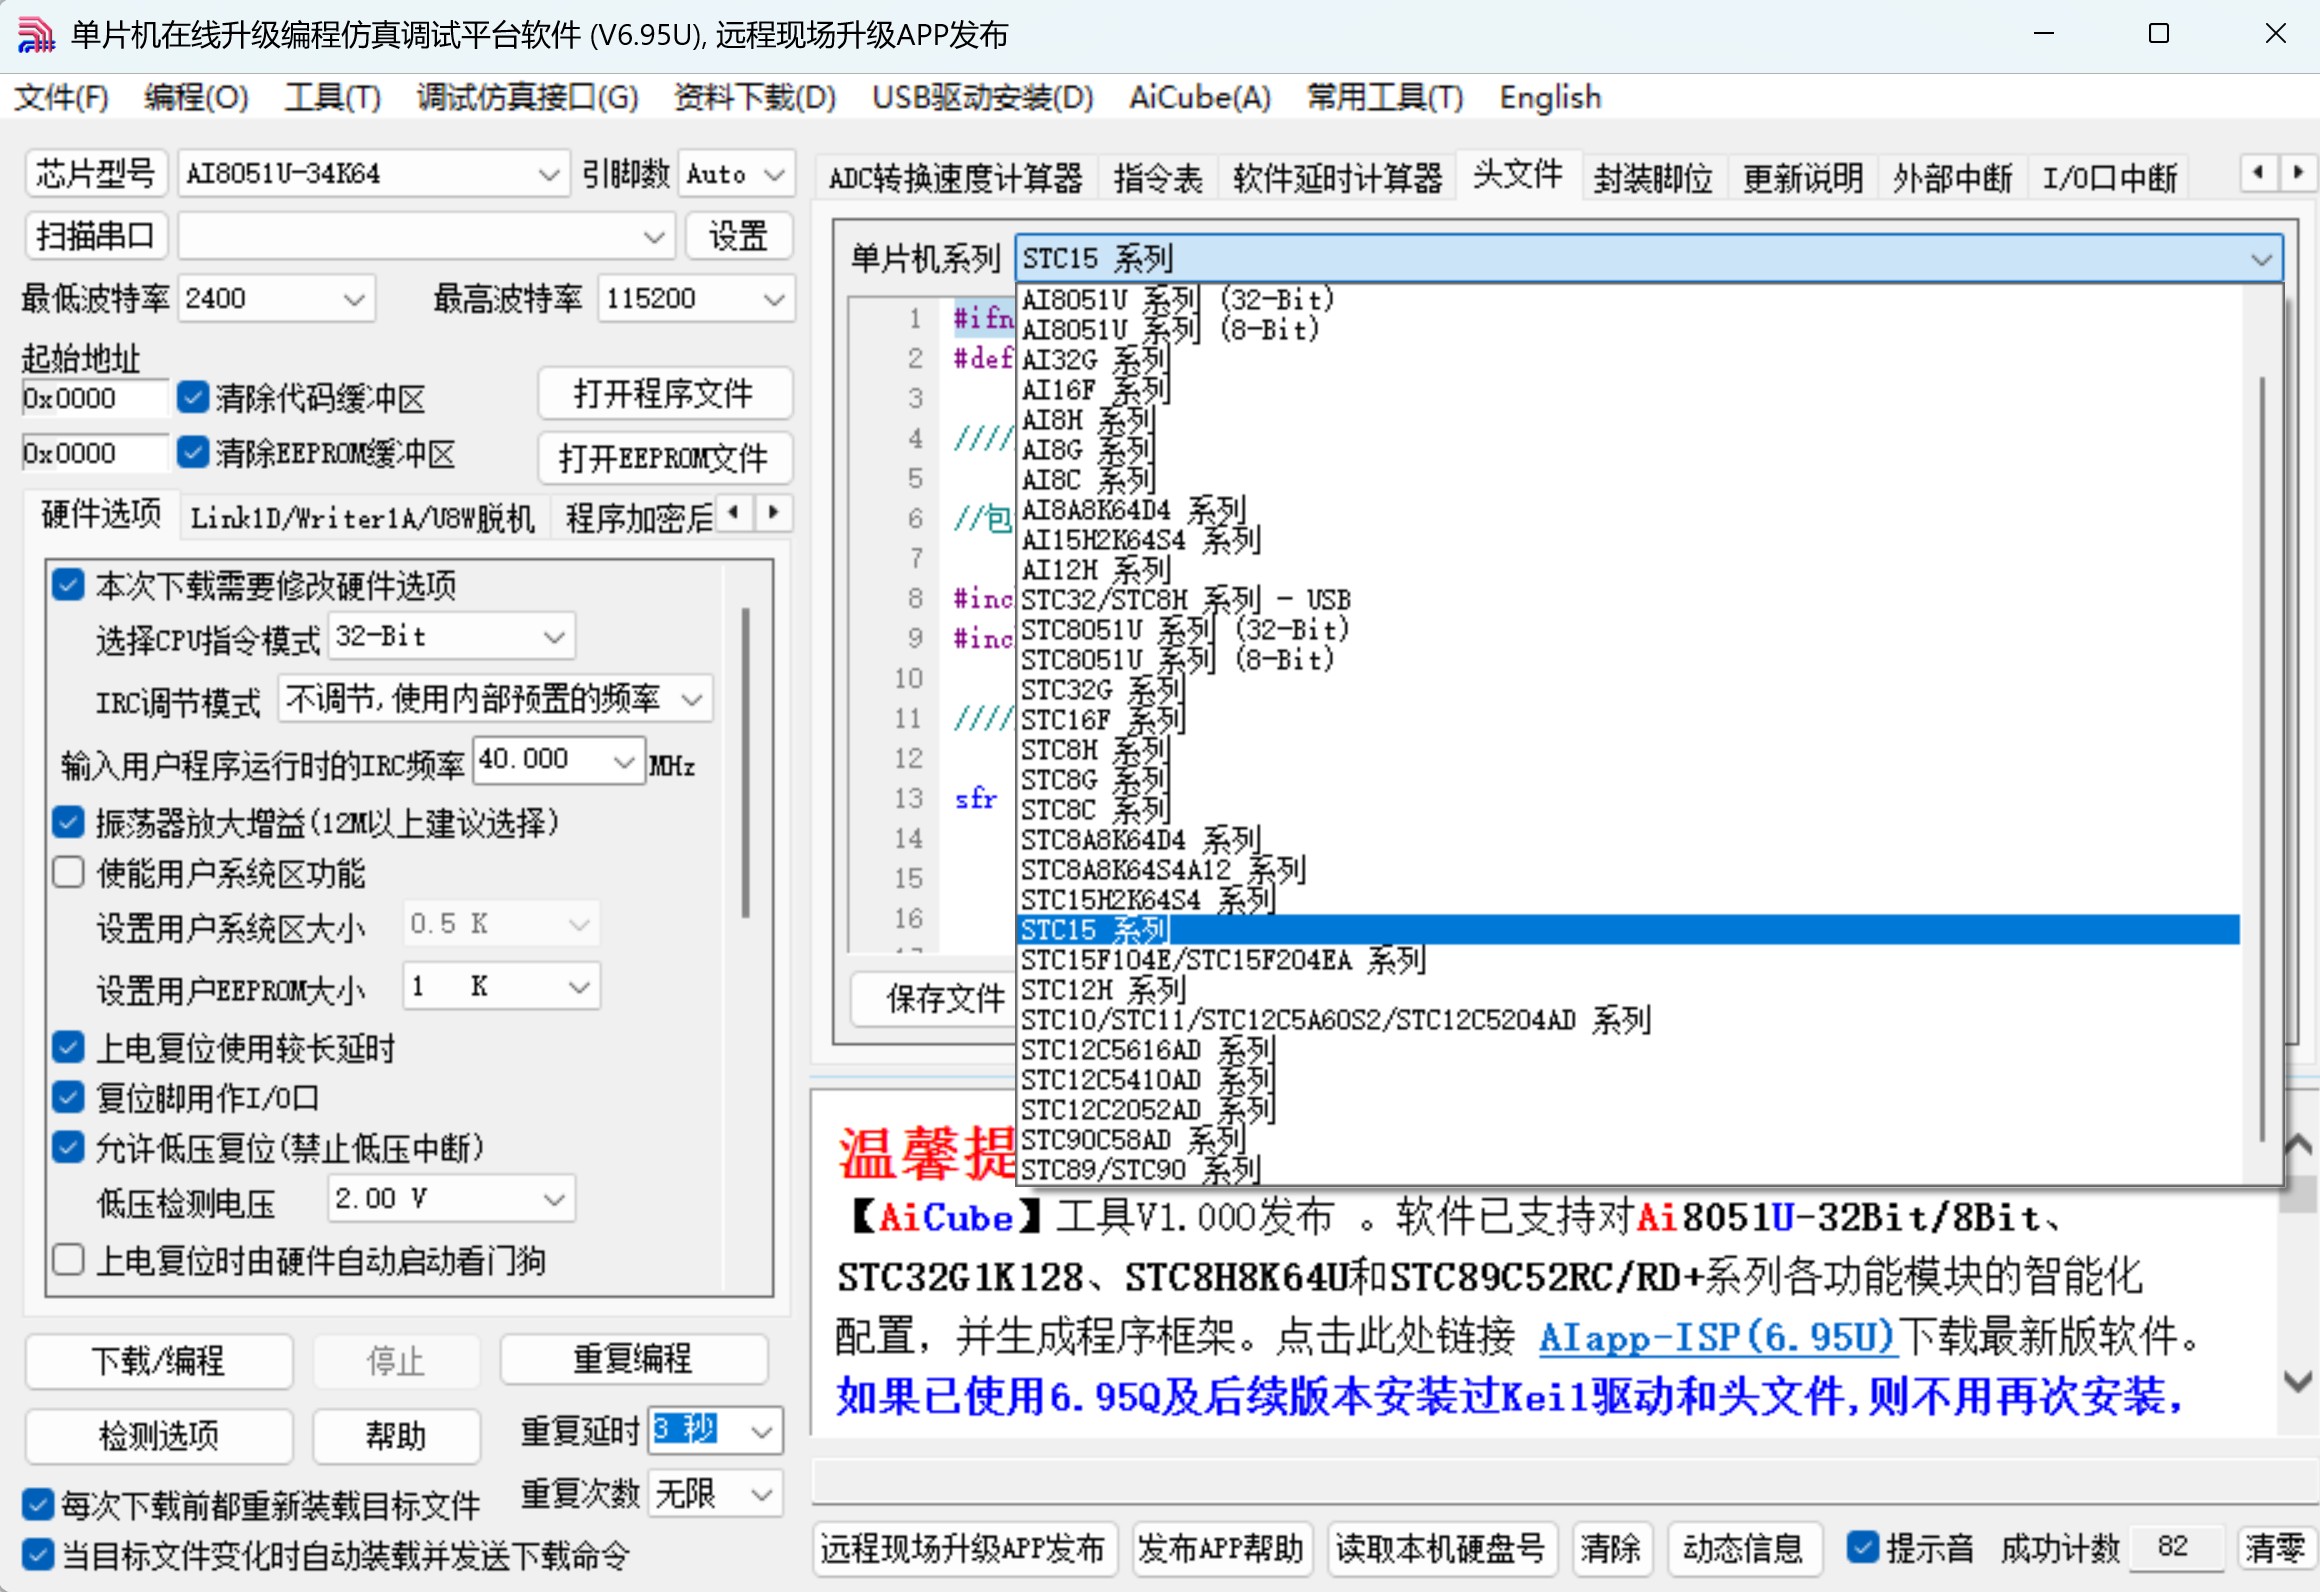Open 低压检测电压 2.00 V dropdown
The image size is (2320, 1592).
pos(452,1198)
